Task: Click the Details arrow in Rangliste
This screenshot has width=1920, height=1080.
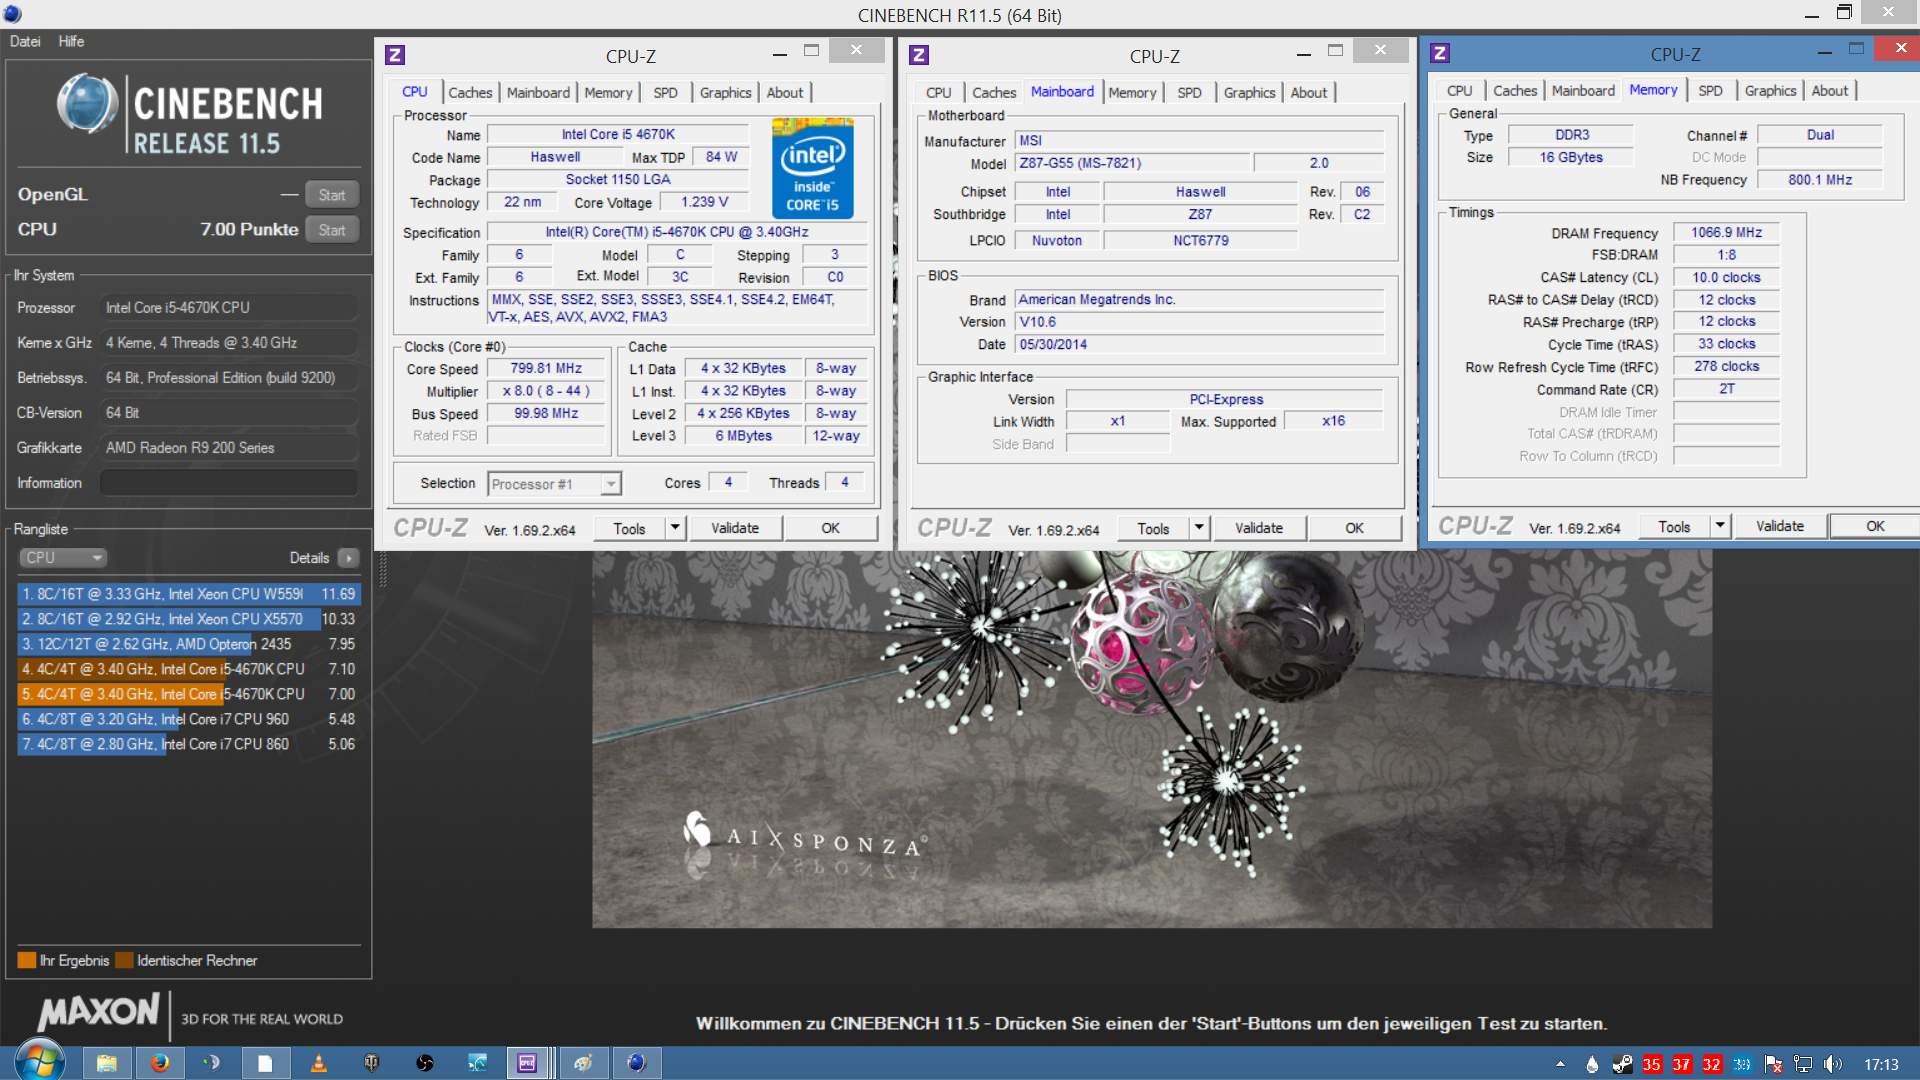Action: [348, 558]
